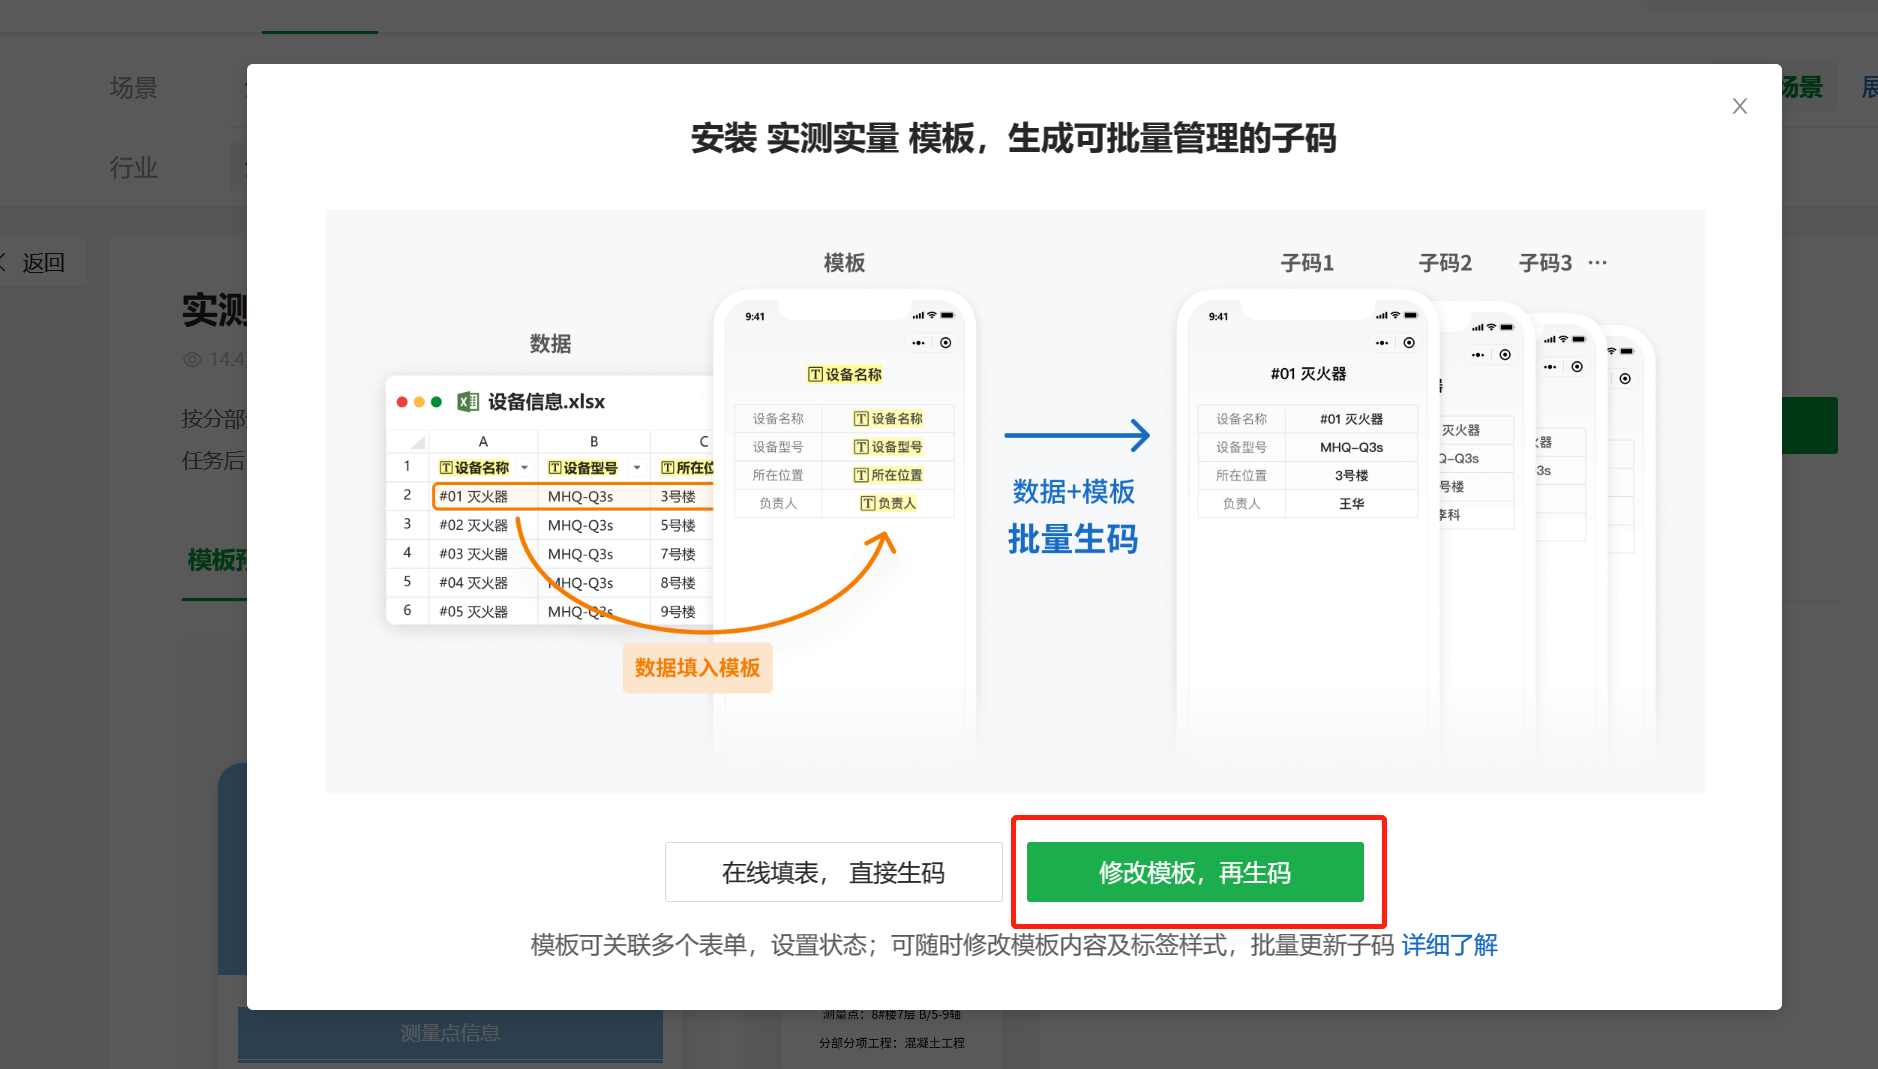The height and width of the screenshot is (1069, 1878).
Task: Open the 详细了解 link
Action: click(x=1449, y=945)
